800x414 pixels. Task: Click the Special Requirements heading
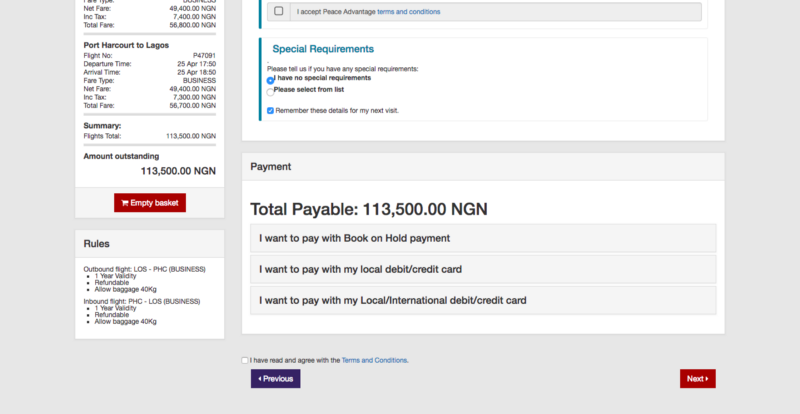click(323, 49)
